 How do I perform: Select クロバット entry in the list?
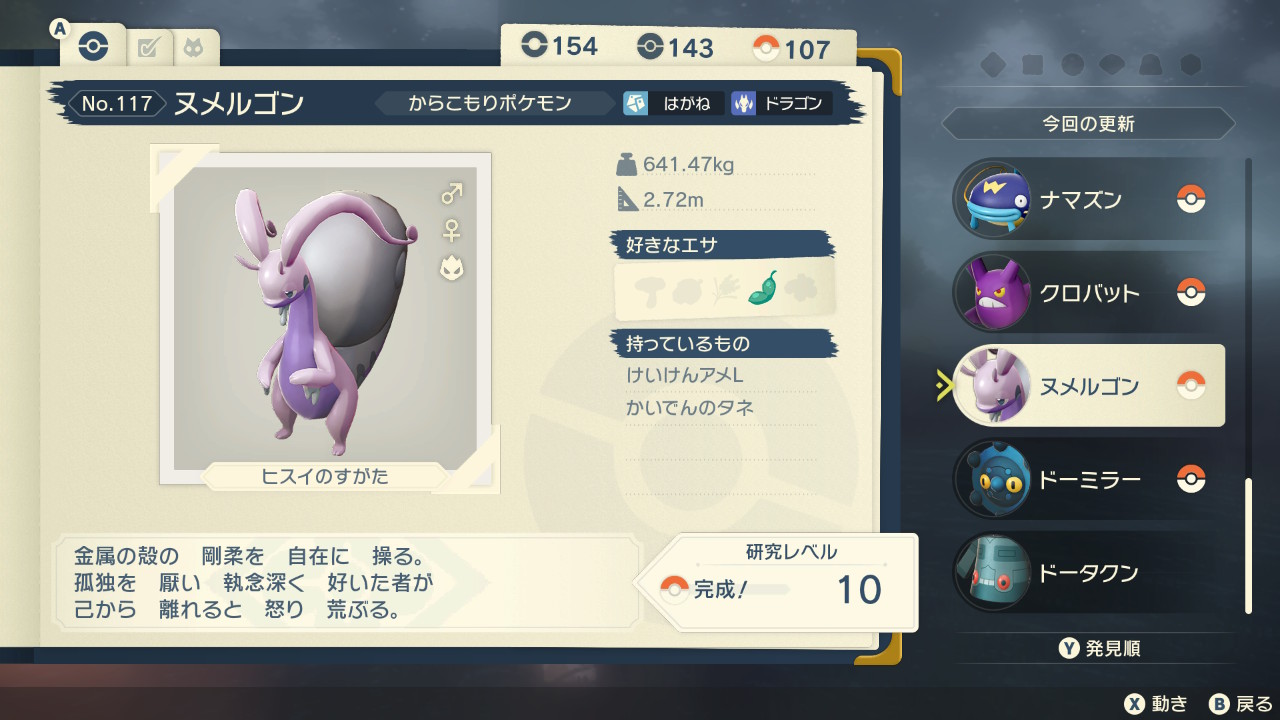click(1087, 293)
